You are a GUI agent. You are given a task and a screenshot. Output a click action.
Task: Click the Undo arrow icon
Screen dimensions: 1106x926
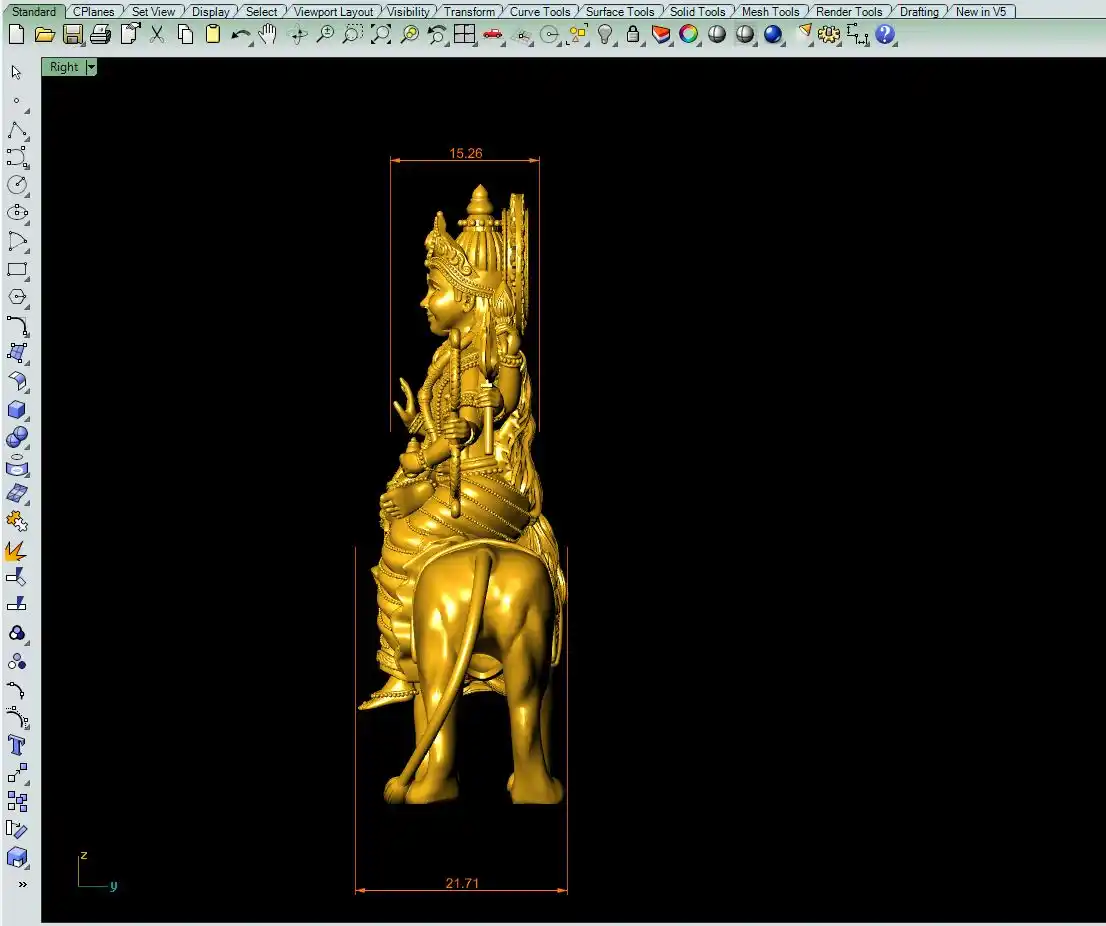[x=240, y=35]
